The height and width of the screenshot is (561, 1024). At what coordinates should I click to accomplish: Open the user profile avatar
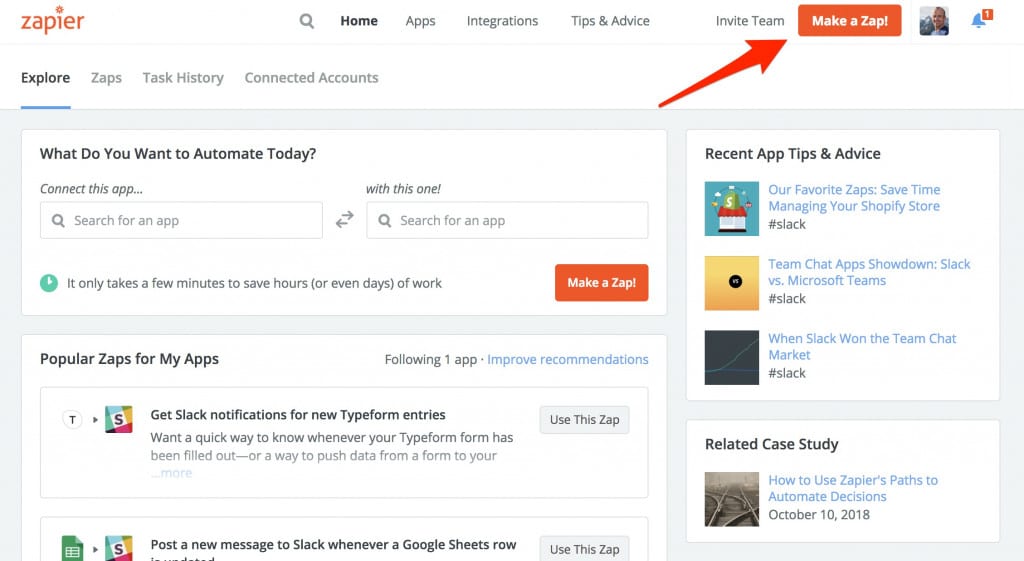934,21
